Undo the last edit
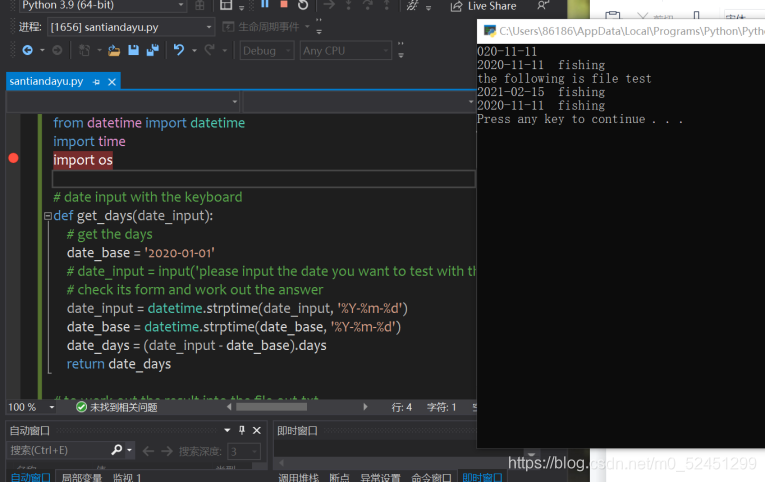Viewport: 766px width, 482px height. click(x=179, y=50)
